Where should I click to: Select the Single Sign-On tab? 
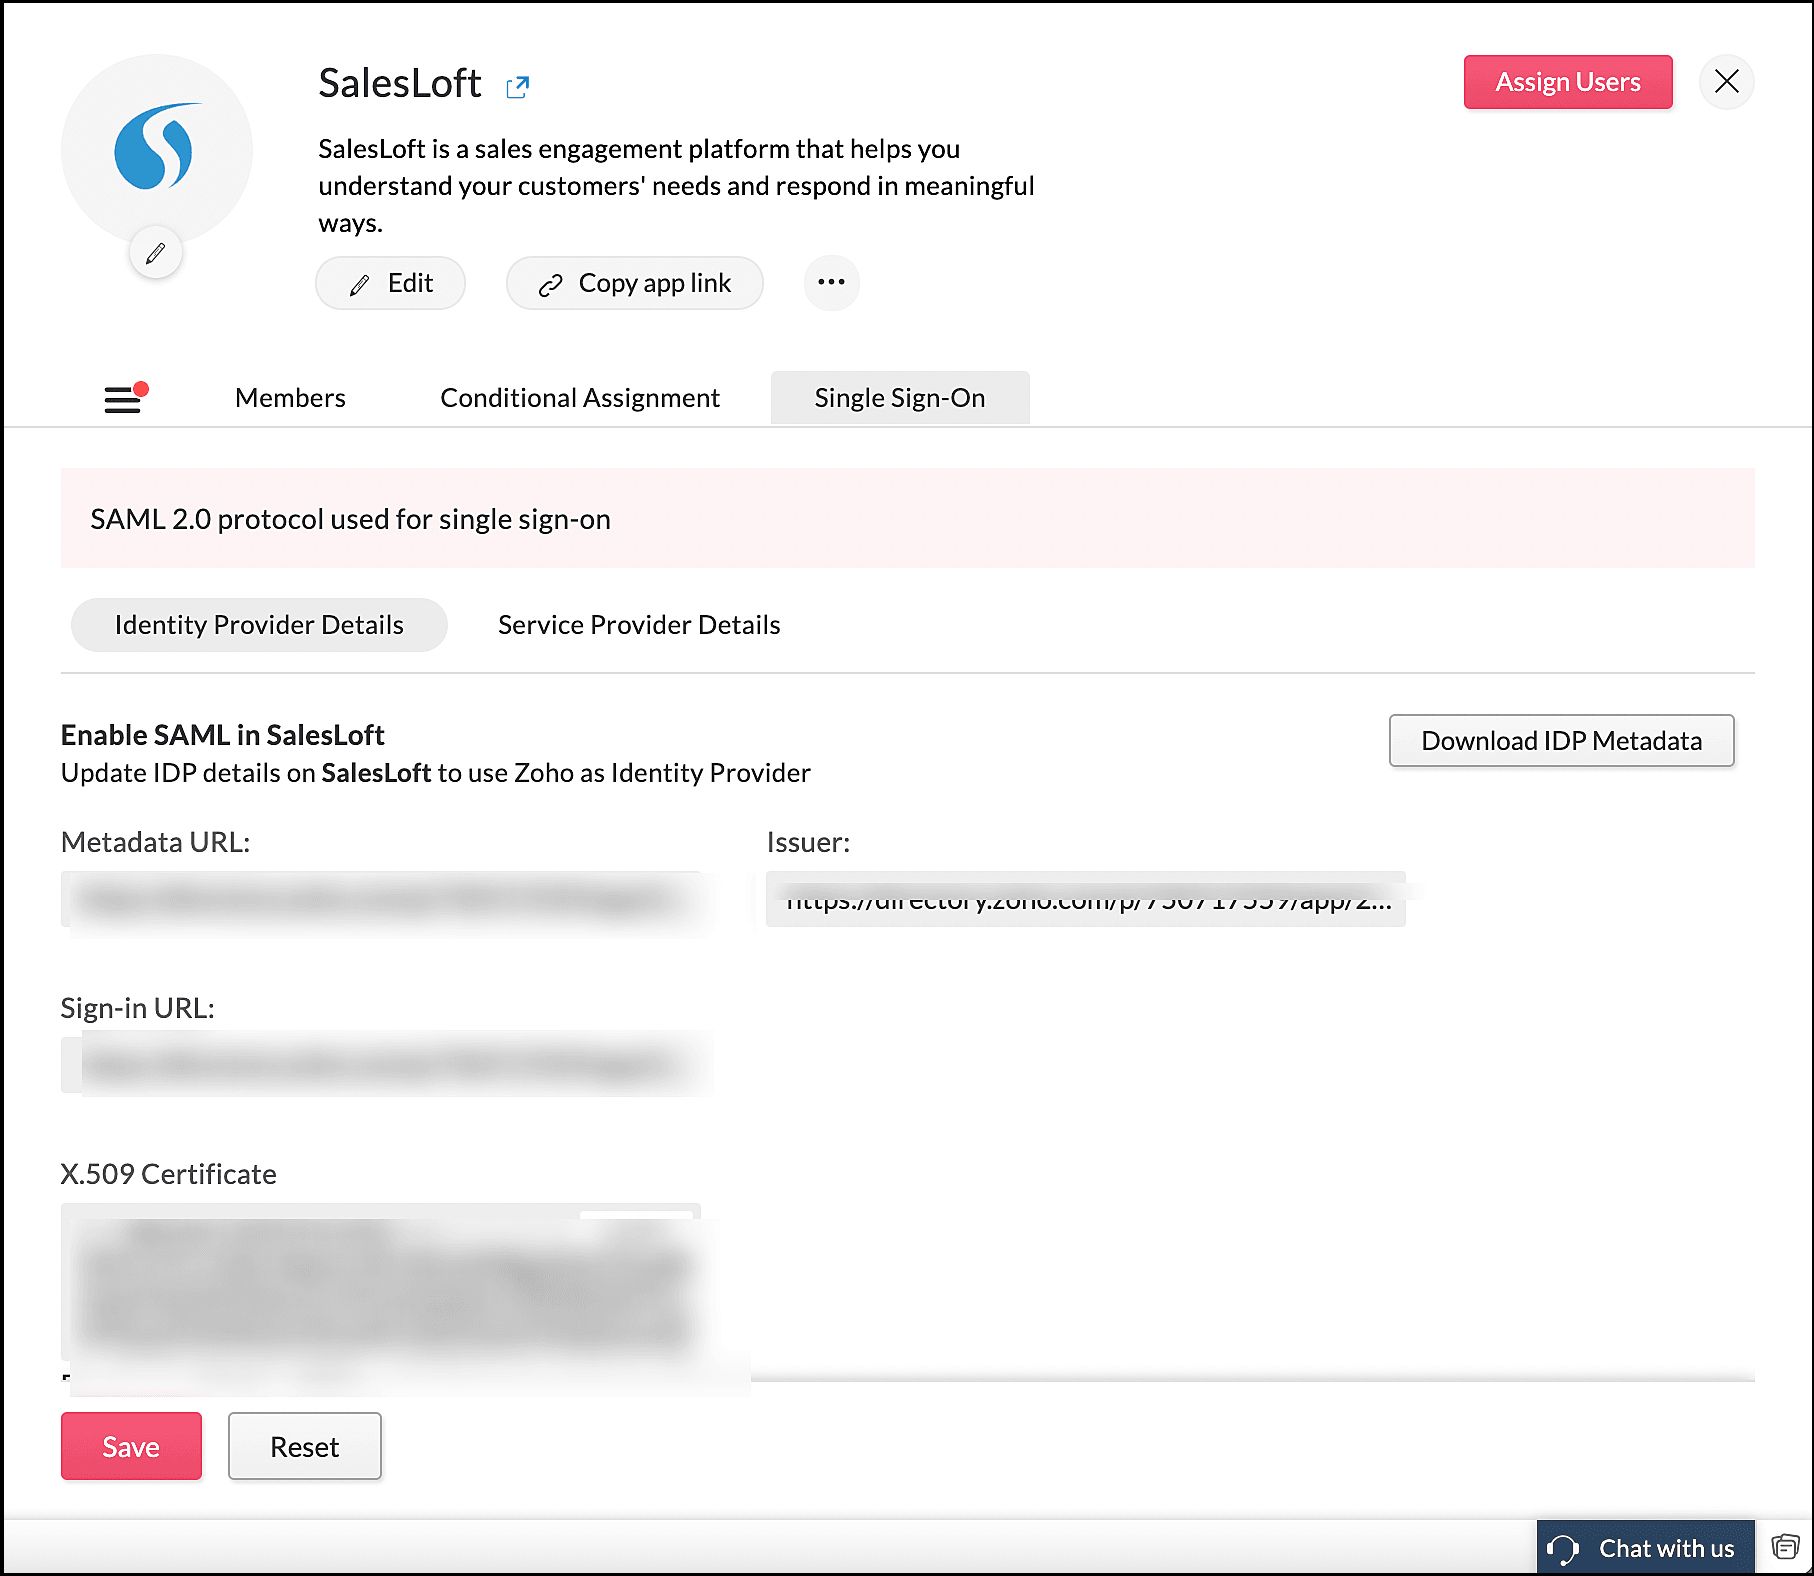click(900, 398)
